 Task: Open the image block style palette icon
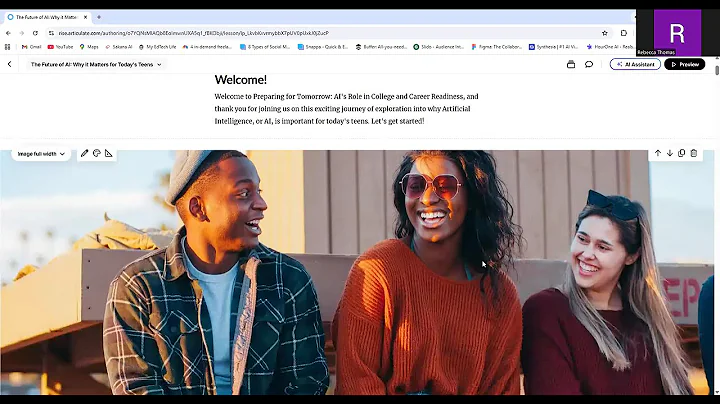96,153
